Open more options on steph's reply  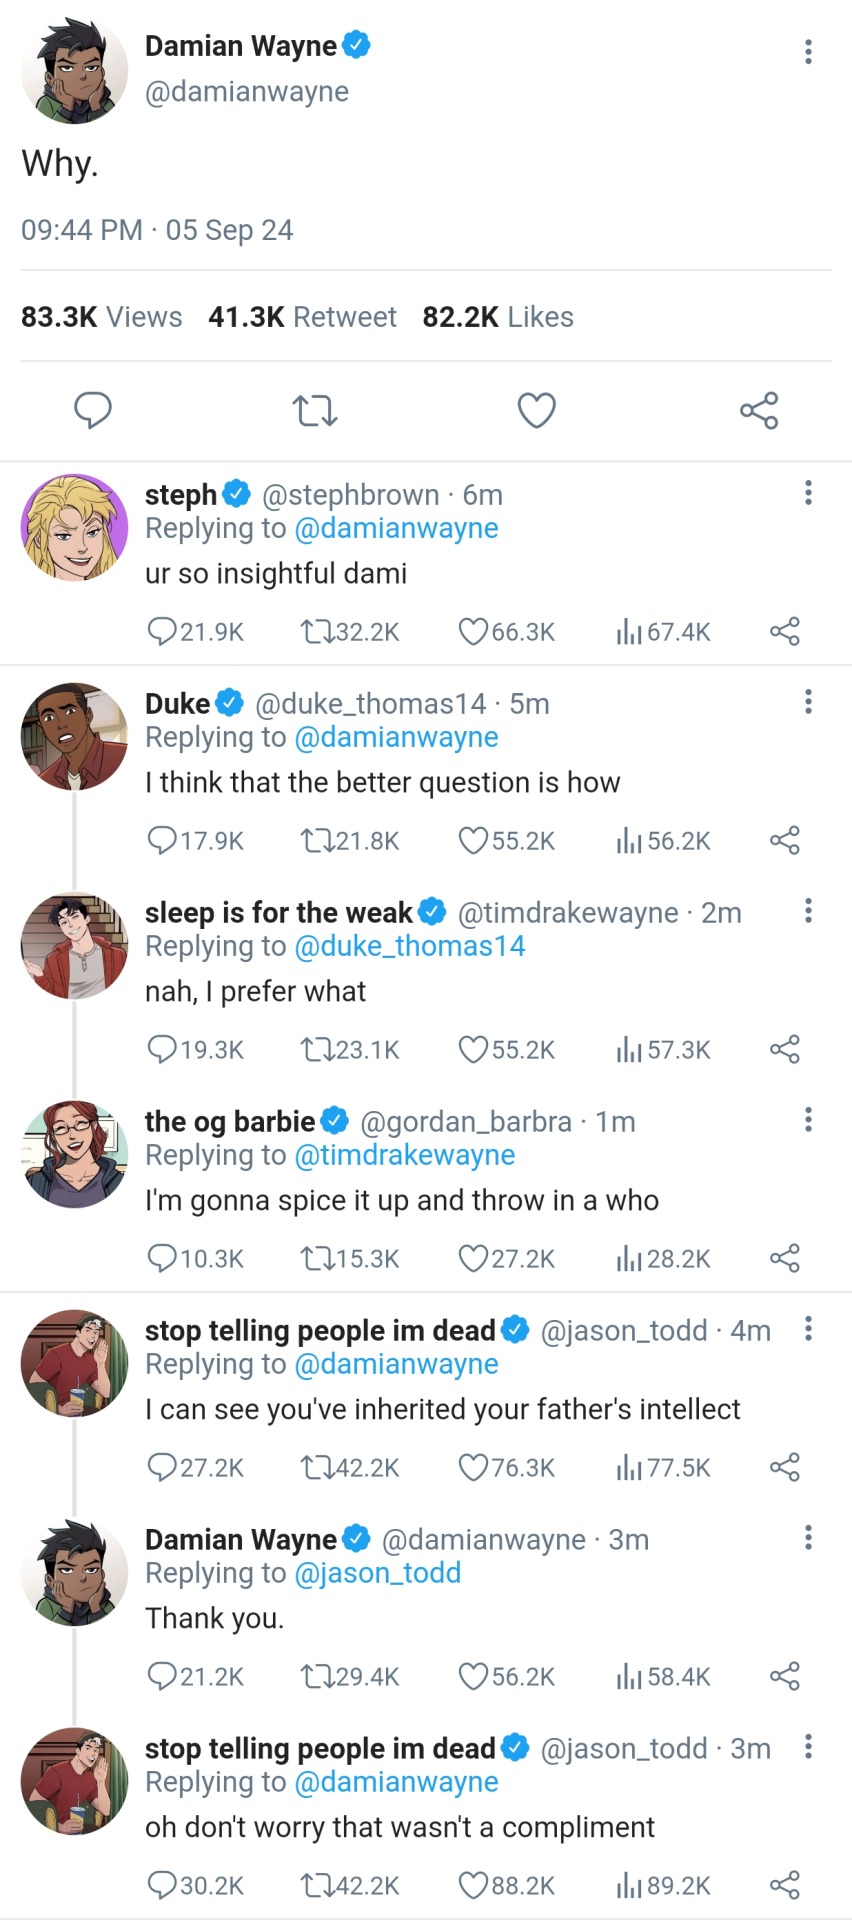click(x=808, y=492)
